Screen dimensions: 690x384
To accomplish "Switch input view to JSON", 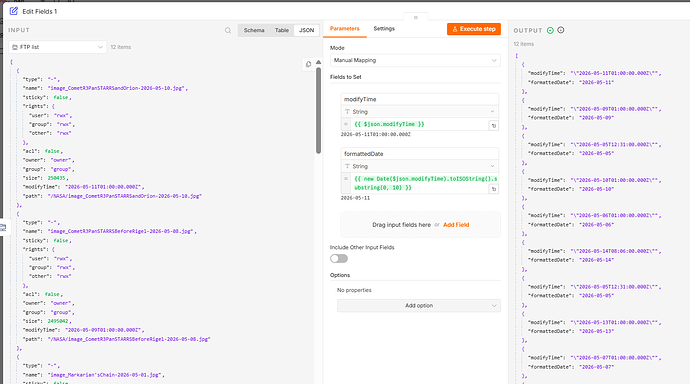I will (306, 30).
